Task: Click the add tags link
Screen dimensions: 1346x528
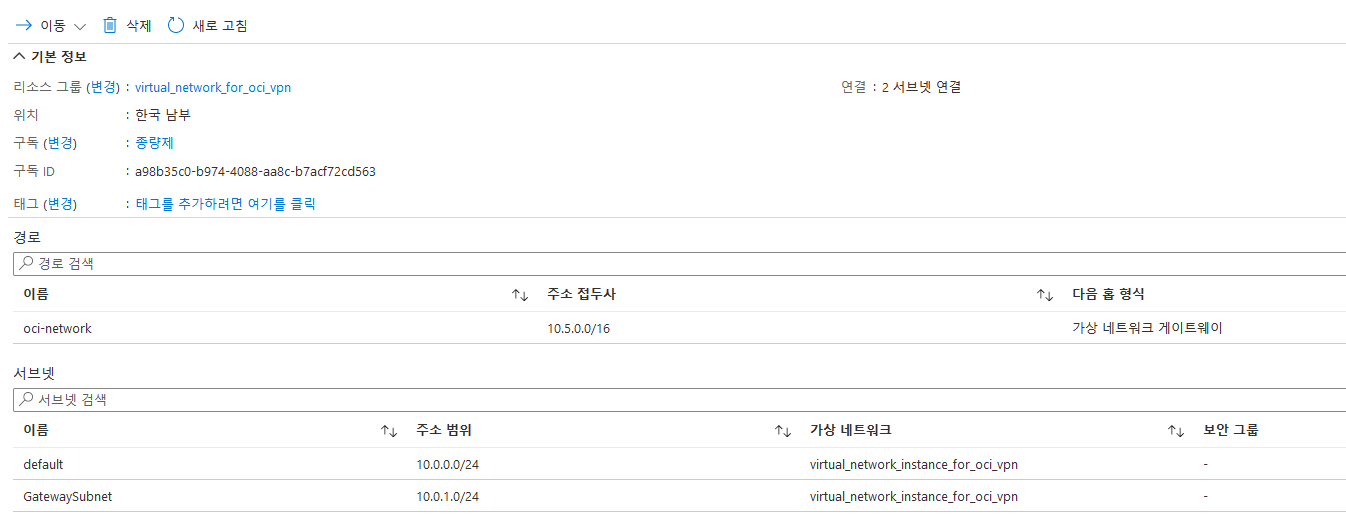Action: tap(225, 204)
